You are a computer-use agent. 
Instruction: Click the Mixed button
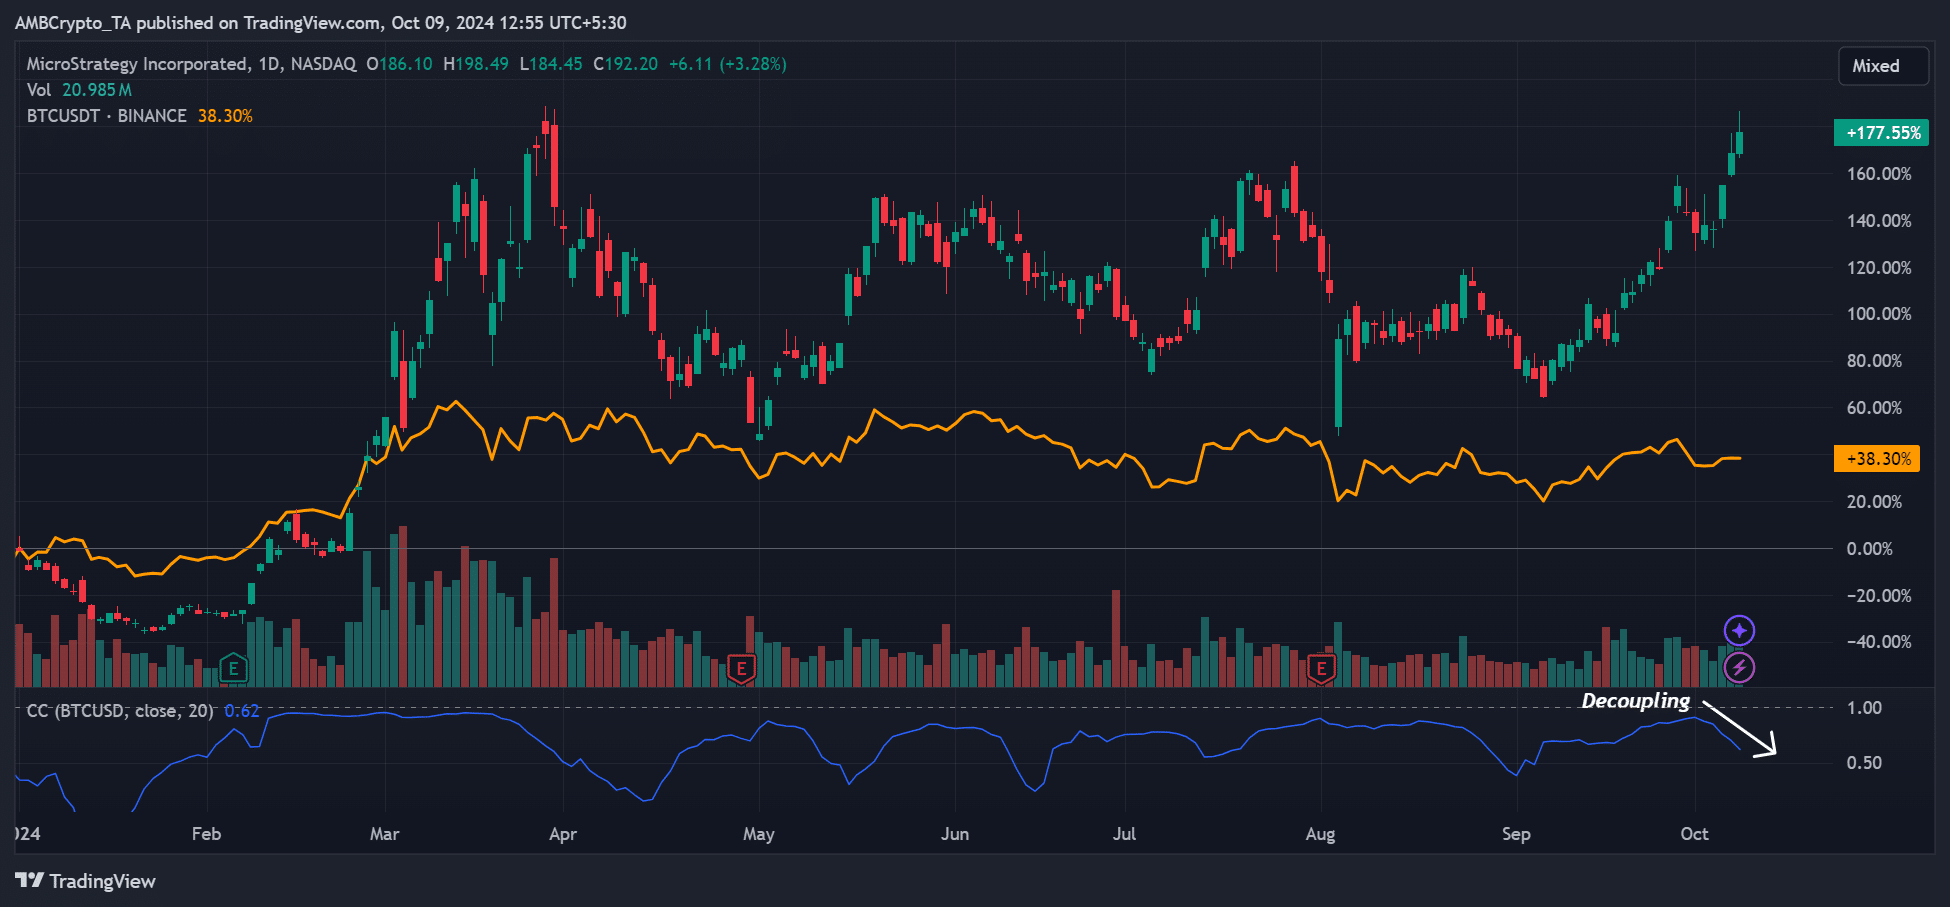click(1883, 66)
